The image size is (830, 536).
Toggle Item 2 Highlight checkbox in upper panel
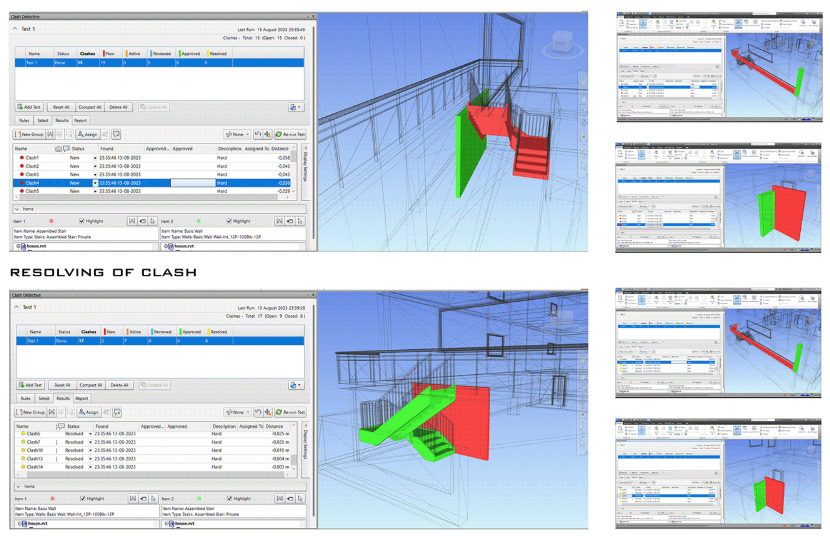tap(230, 221)
